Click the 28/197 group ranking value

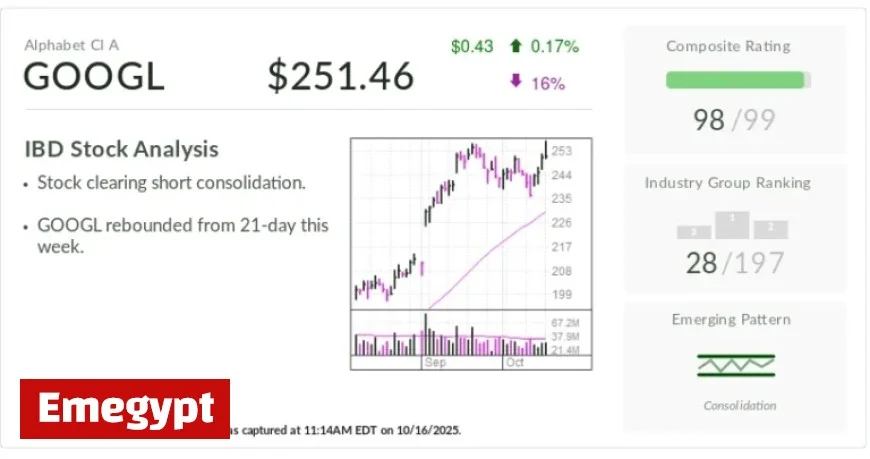click(x=734, y=263)
